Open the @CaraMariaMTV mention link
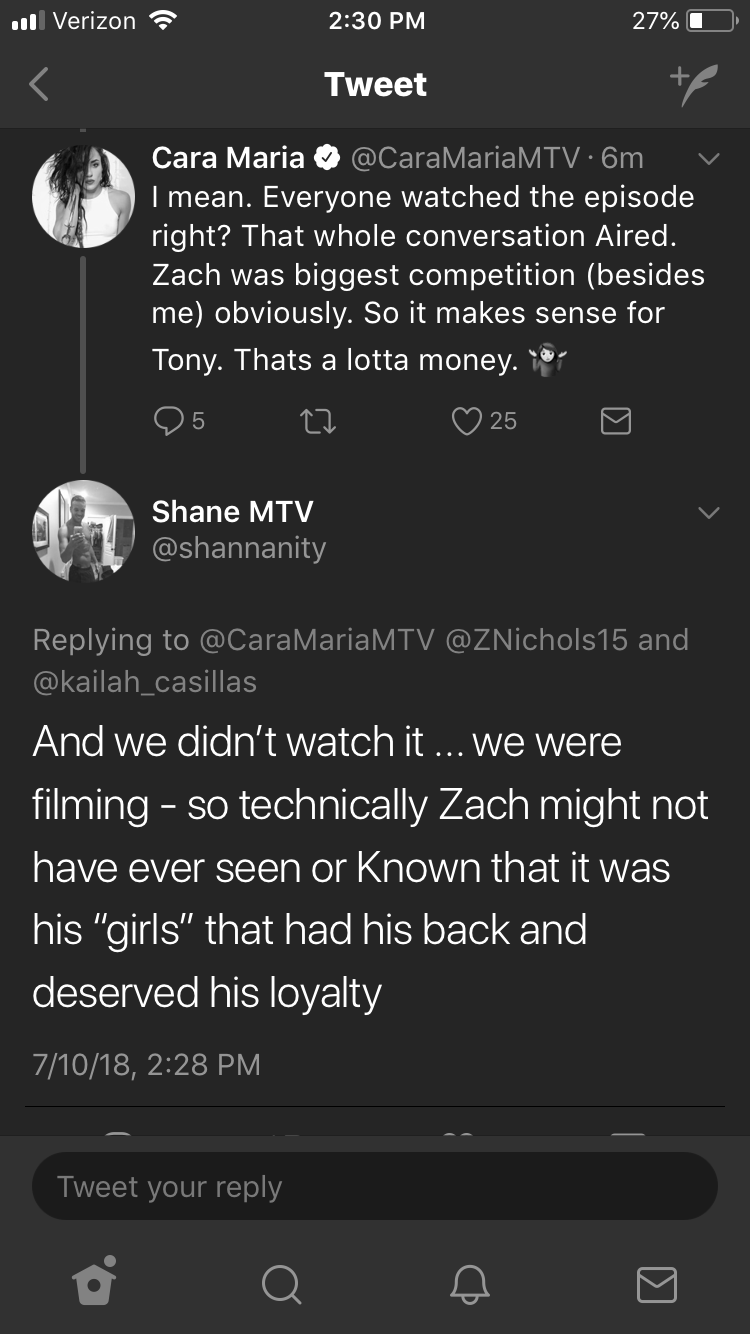 pyautogui.click(x=317, y=639)
